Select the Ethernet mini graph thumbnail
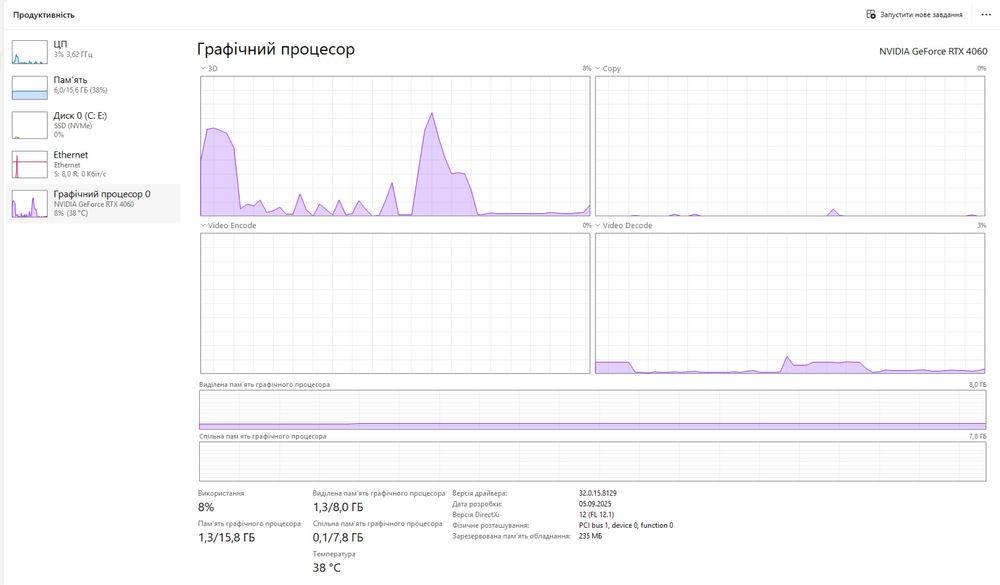1000x585 pixels. coord(29,165)
